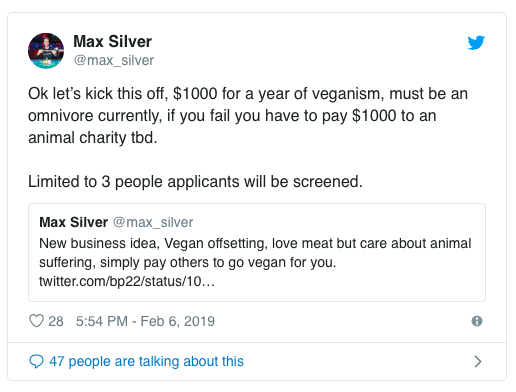Click the 'animal charity tbd.' text line
The height and width of the screenshot is (392, 516).
coord(92,138)
